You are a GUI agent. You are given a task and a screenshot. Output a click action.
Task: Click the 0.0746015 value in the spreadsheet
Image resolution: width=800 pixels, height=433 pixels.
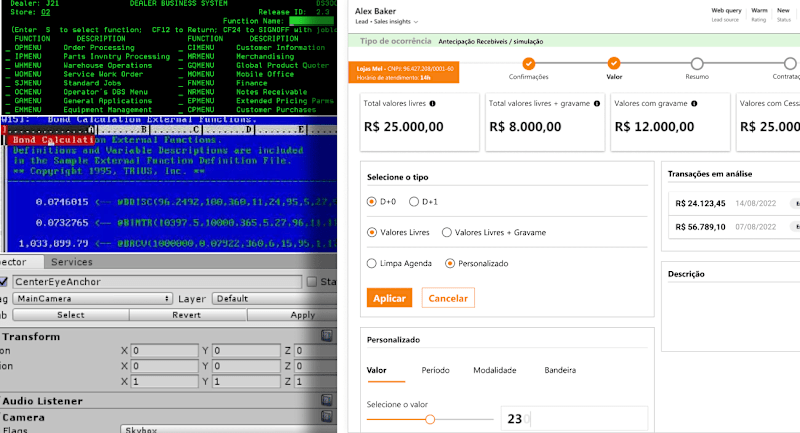62,202
